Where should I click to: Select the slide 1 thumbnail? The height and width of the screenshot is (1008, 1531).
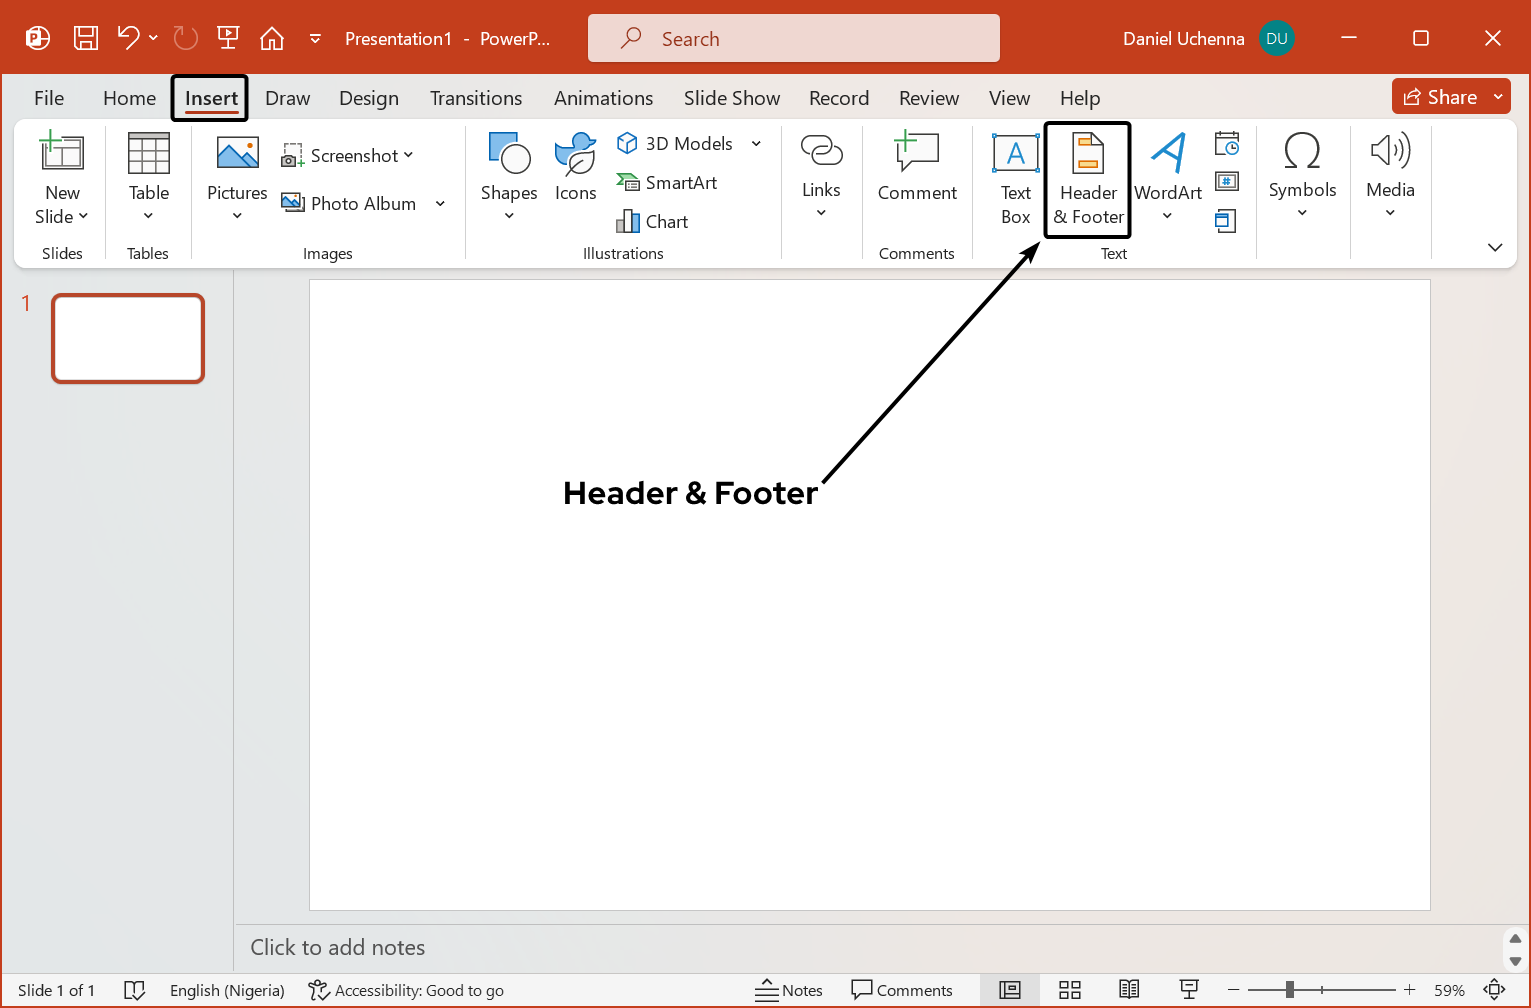[127, 338]
